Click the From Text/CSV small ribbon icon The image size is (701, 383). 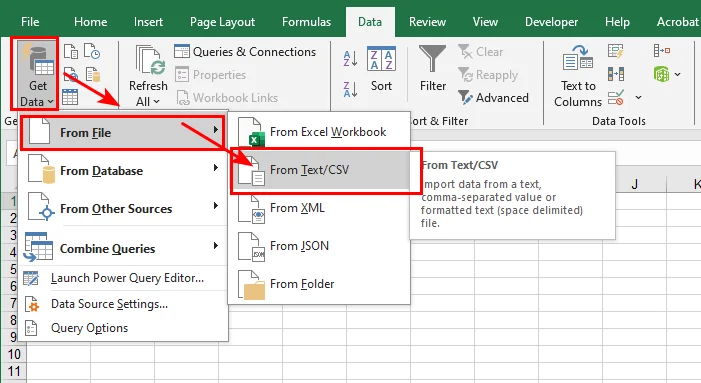click(71, 51)
